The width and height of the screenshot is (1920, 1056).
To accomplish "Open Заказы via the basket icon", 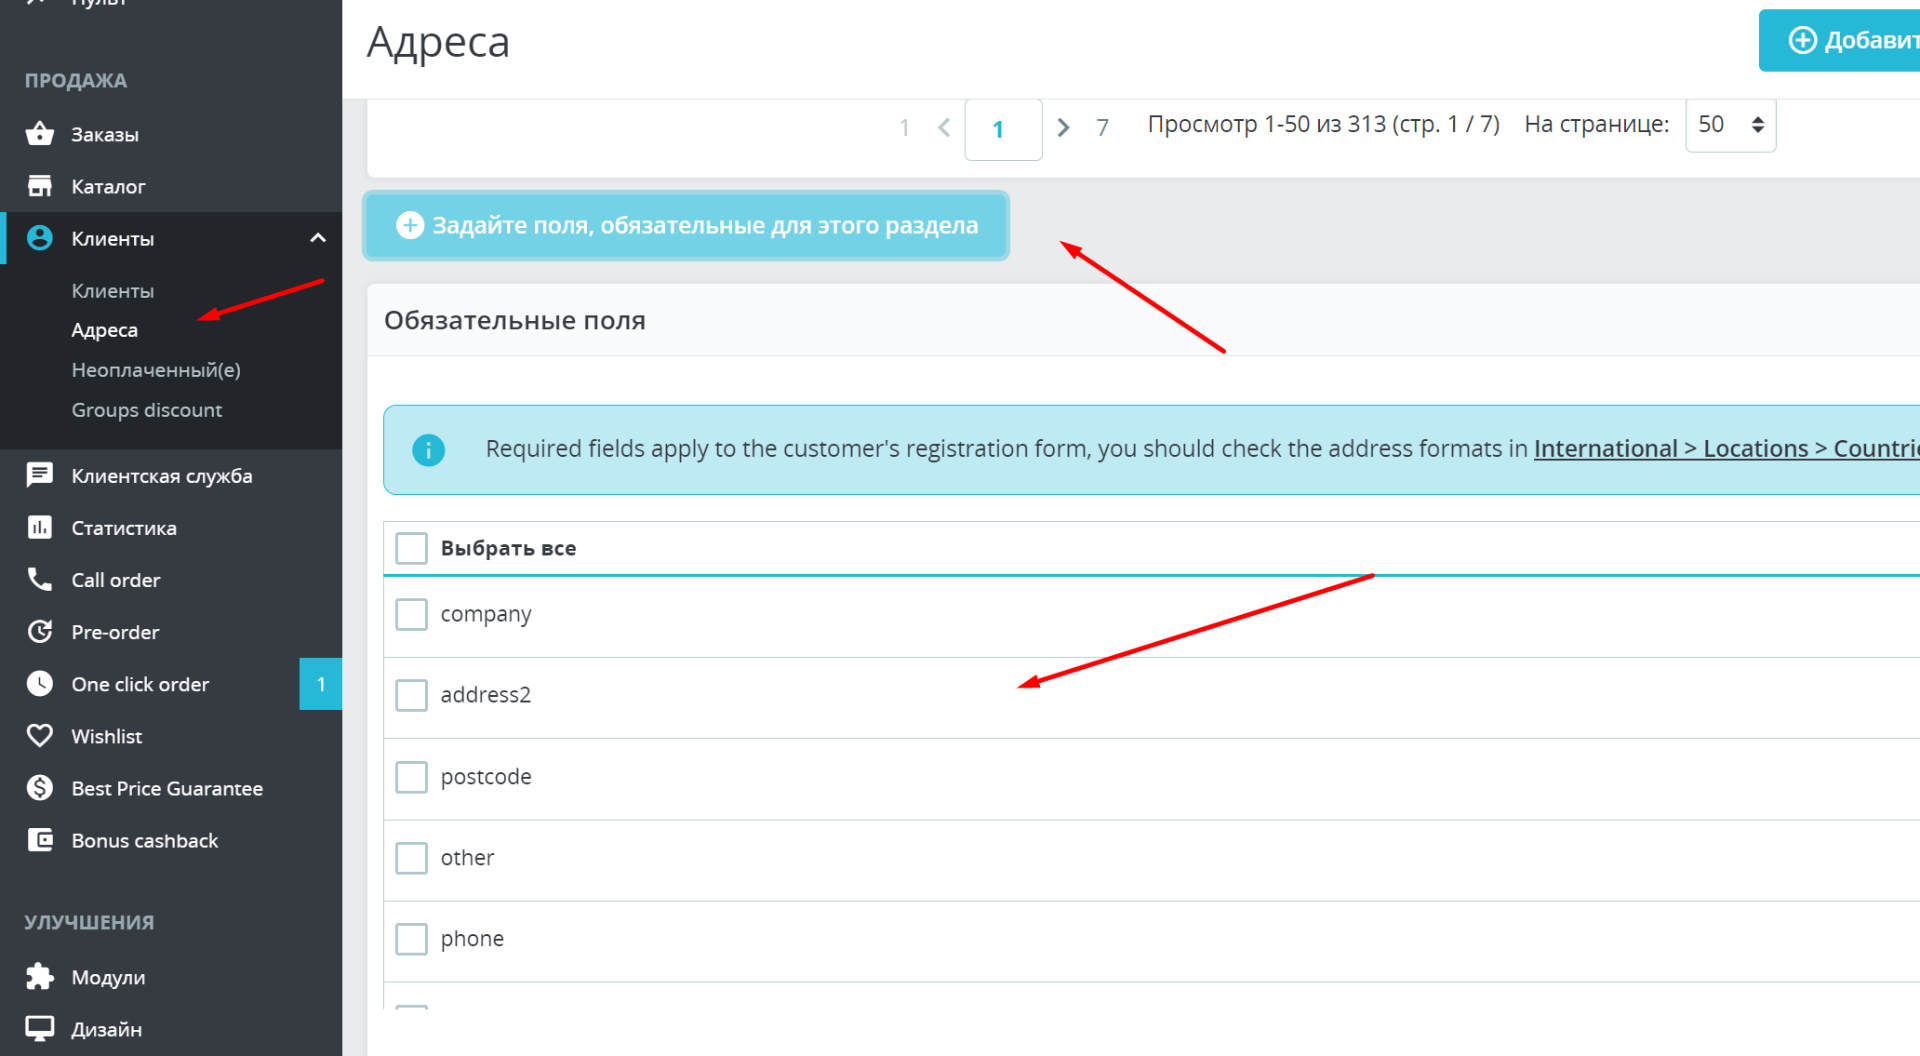I will (x=39, y=133).
